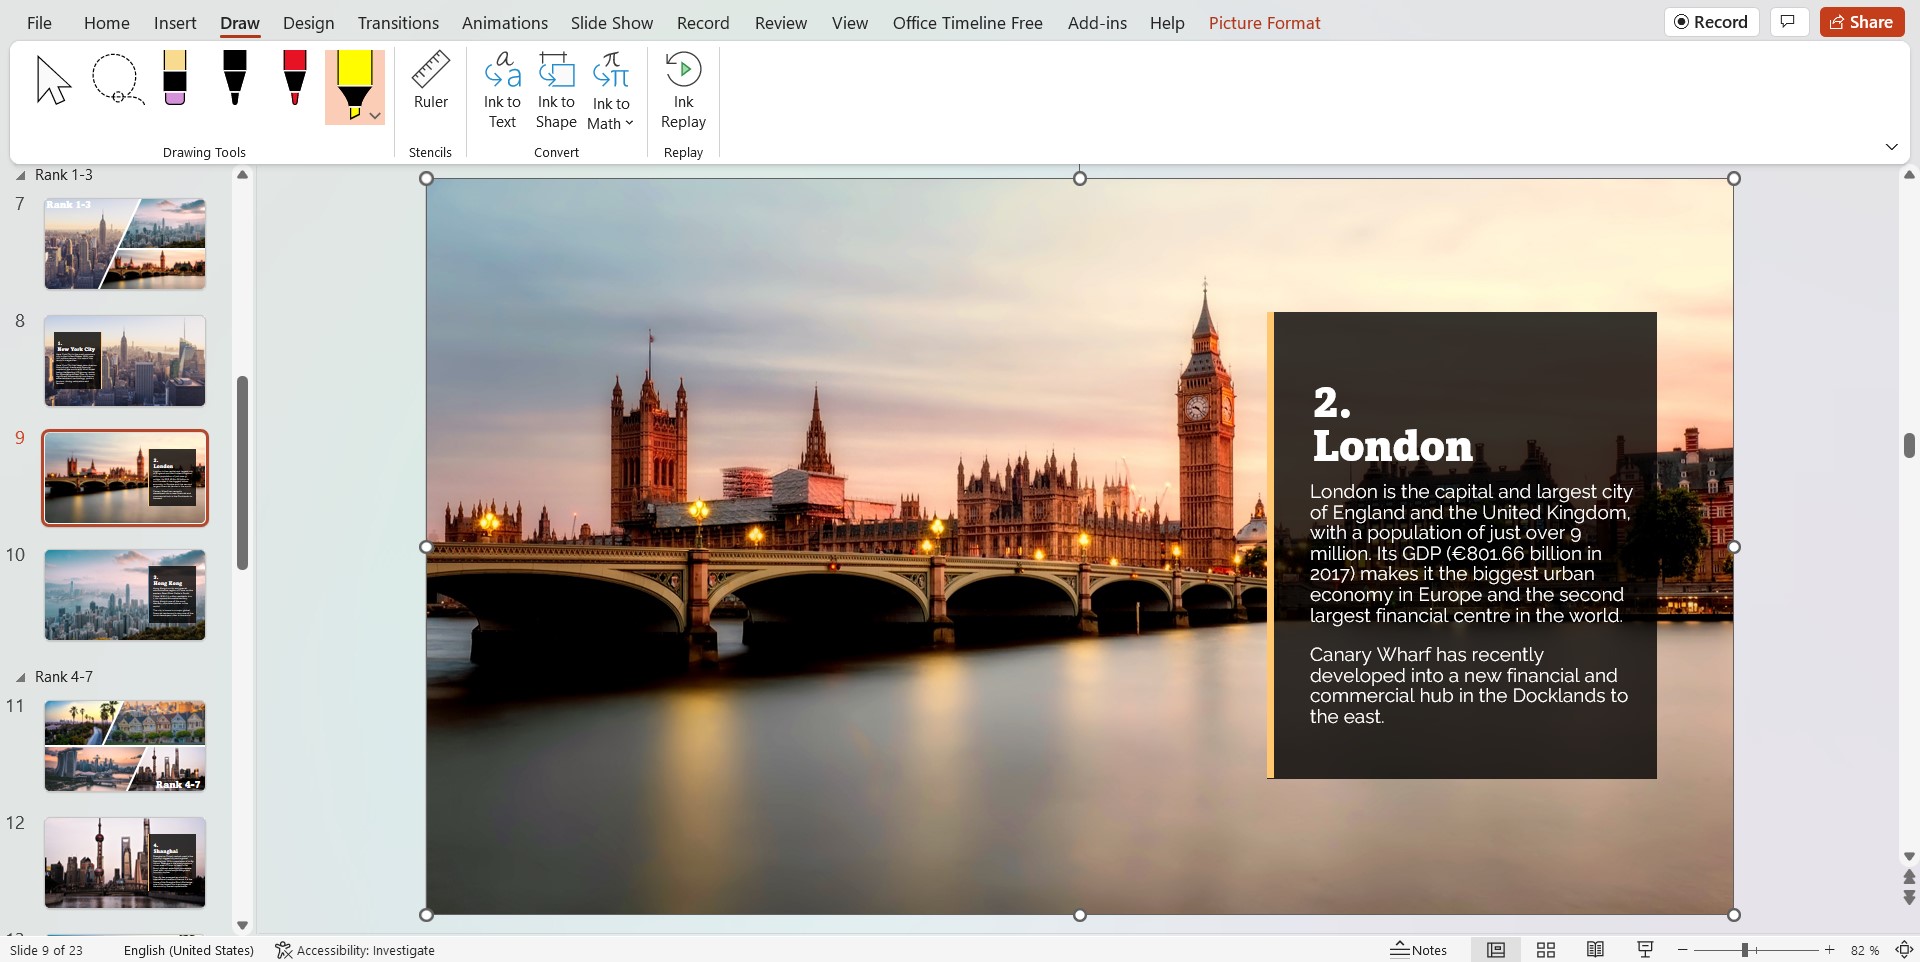
Task: Select the slide 11 thumbnail
Action: (x=124, y=744)
